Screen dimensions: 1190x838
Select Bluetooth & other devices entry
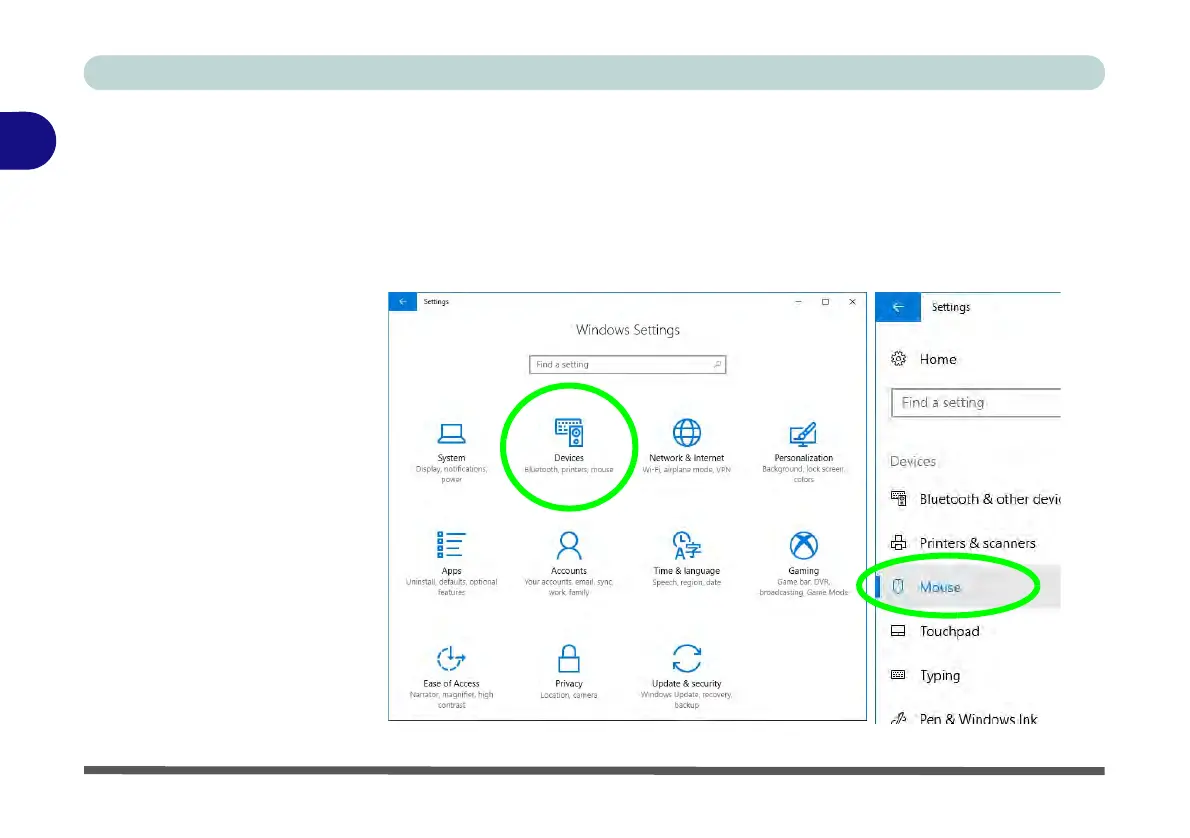[968, 499]
